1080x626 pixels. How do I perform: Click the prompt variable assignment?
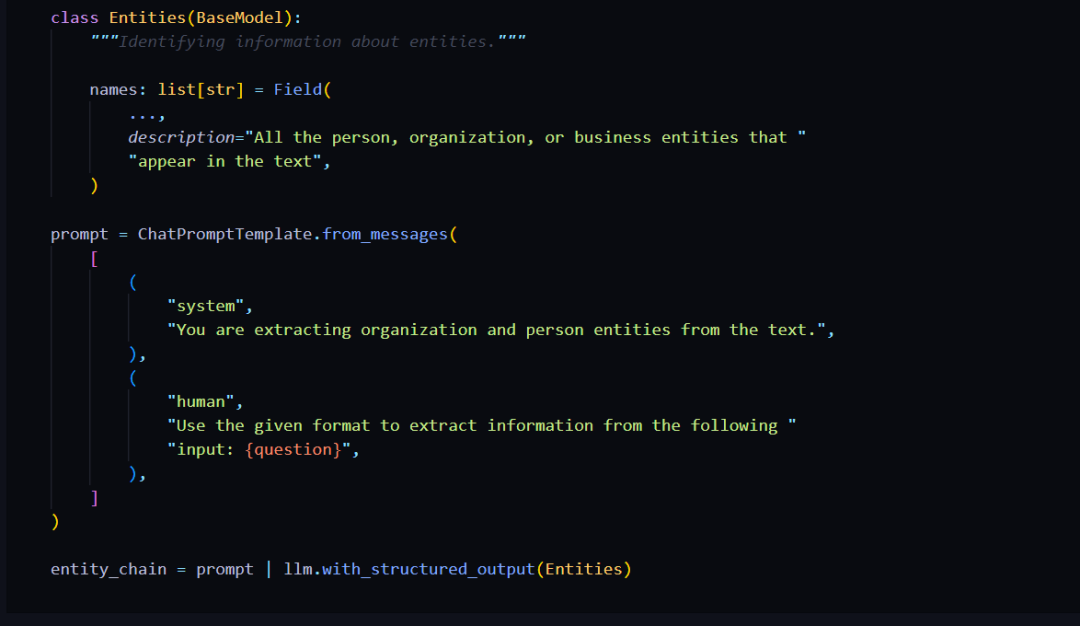(x=79, y=233)
